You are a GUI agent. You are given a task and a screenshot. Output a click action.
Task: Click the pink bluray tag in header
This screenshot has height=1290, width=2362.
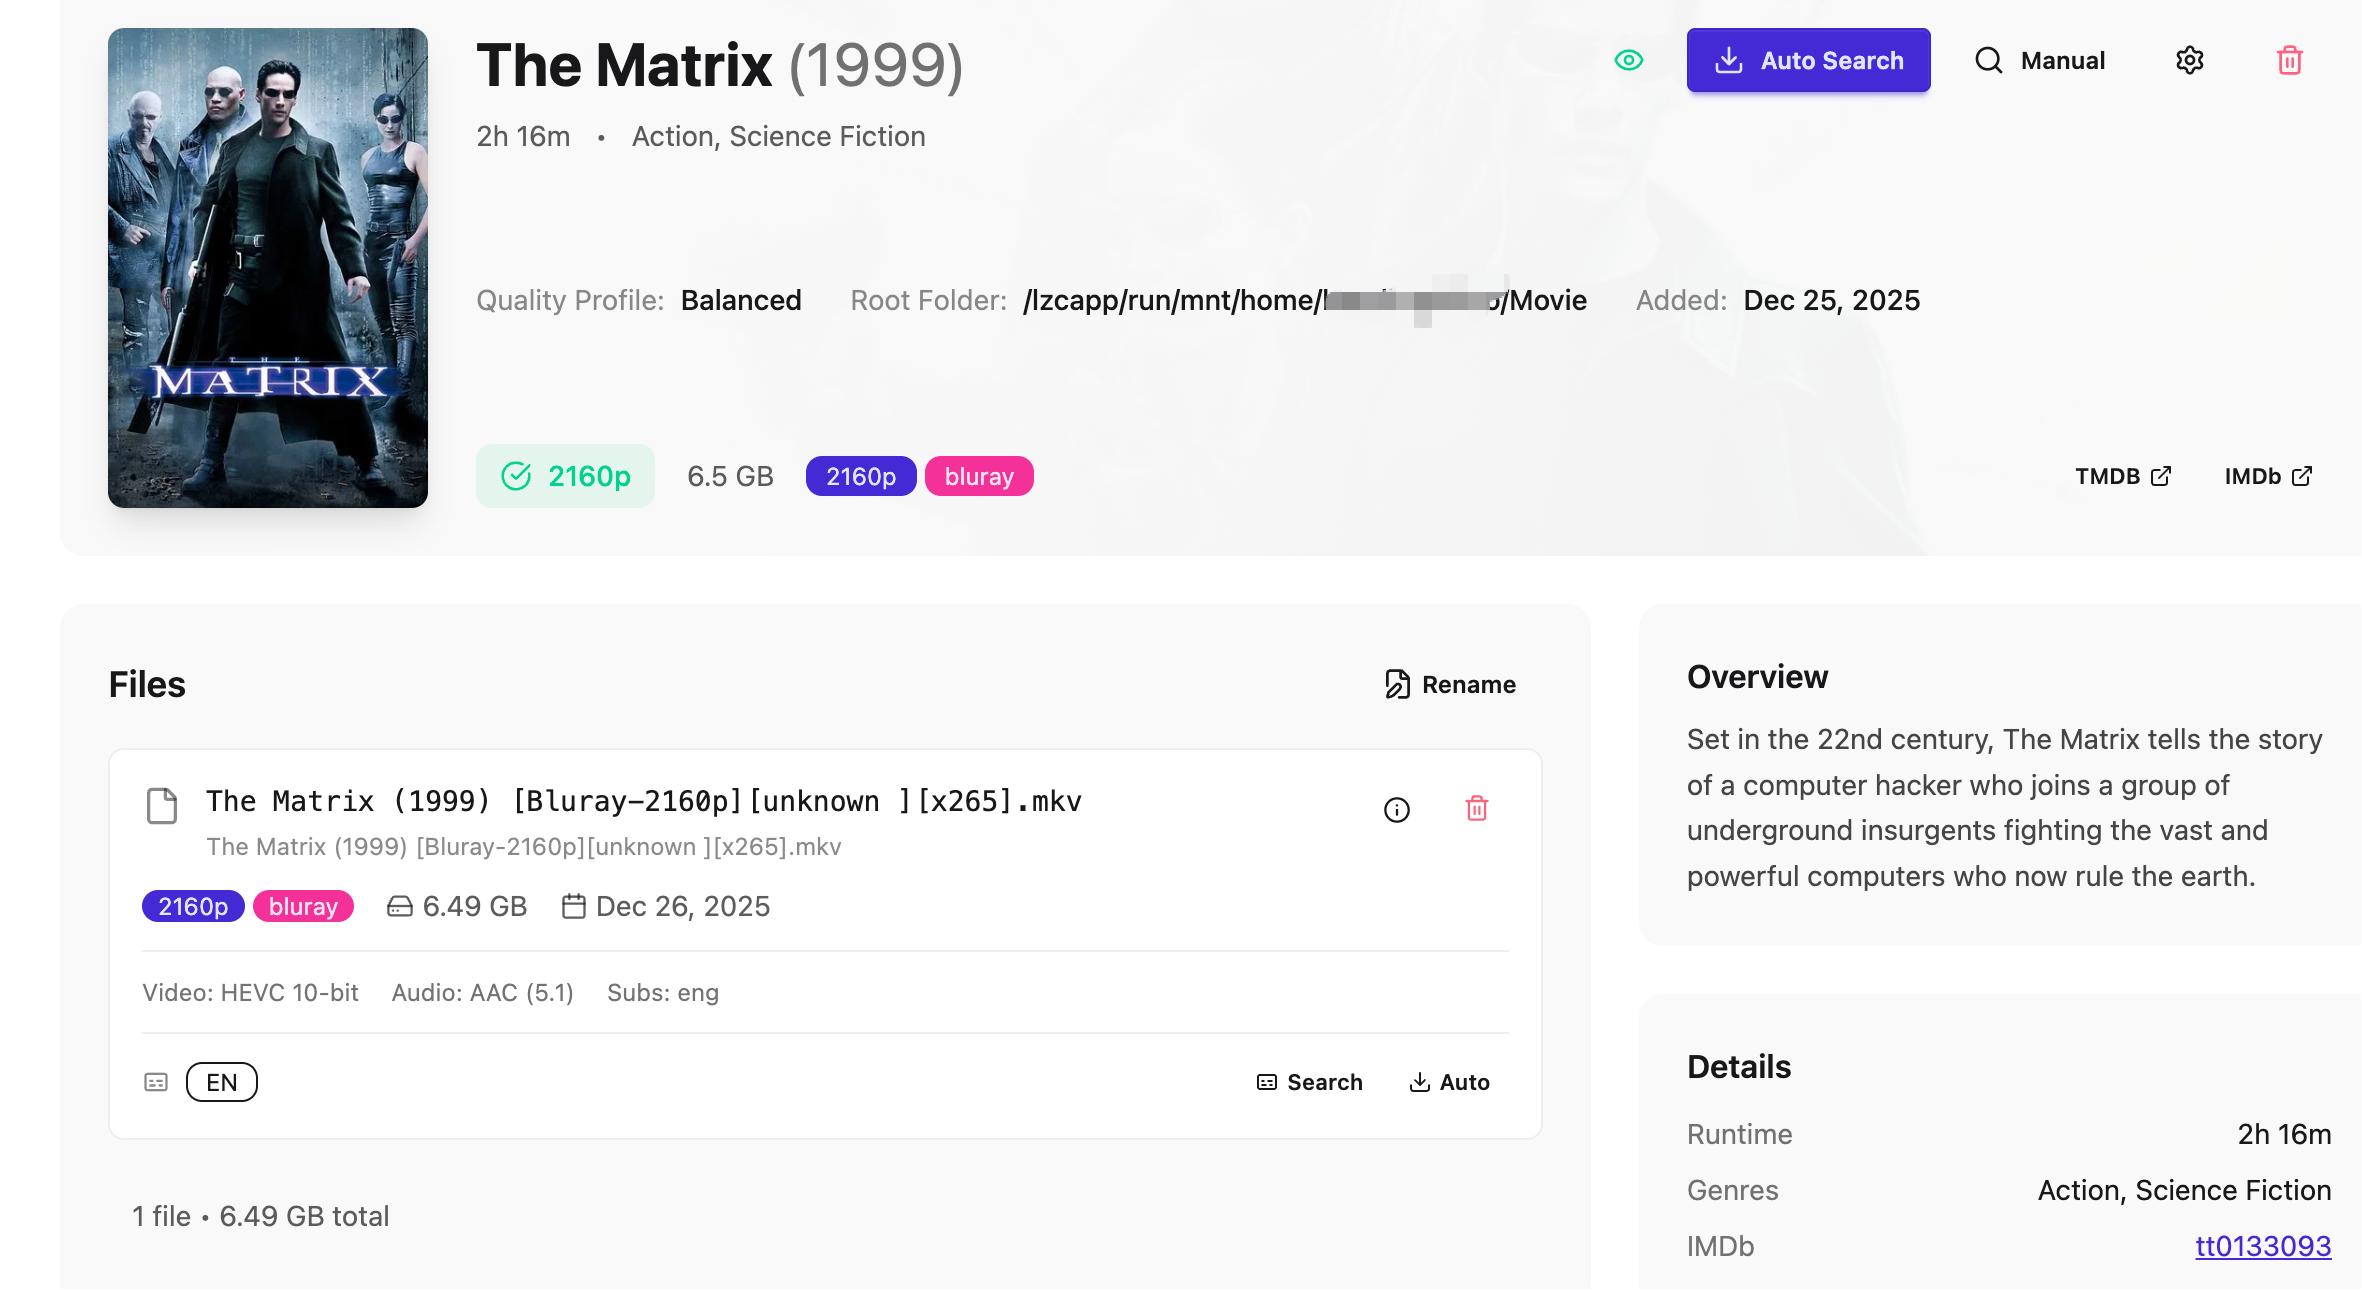[x=979, y=476]
